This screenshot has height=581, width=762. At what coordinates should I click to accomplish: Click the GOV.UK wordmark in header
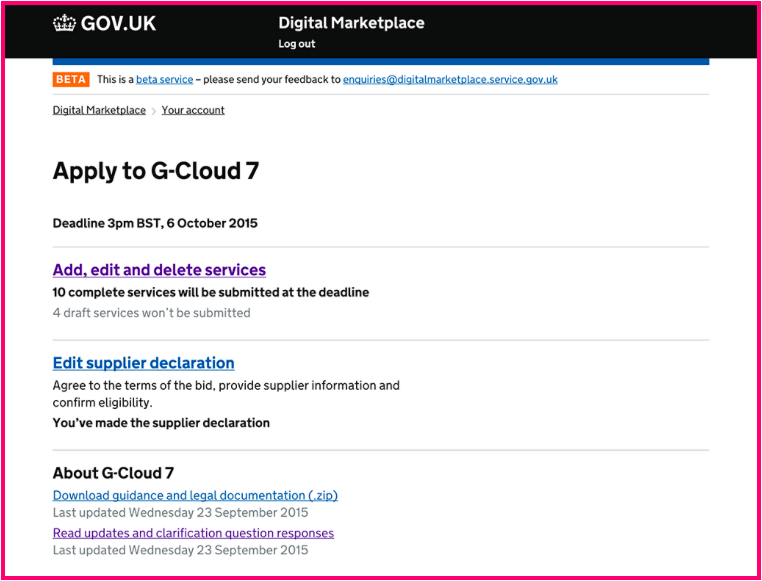click(118, 24)
